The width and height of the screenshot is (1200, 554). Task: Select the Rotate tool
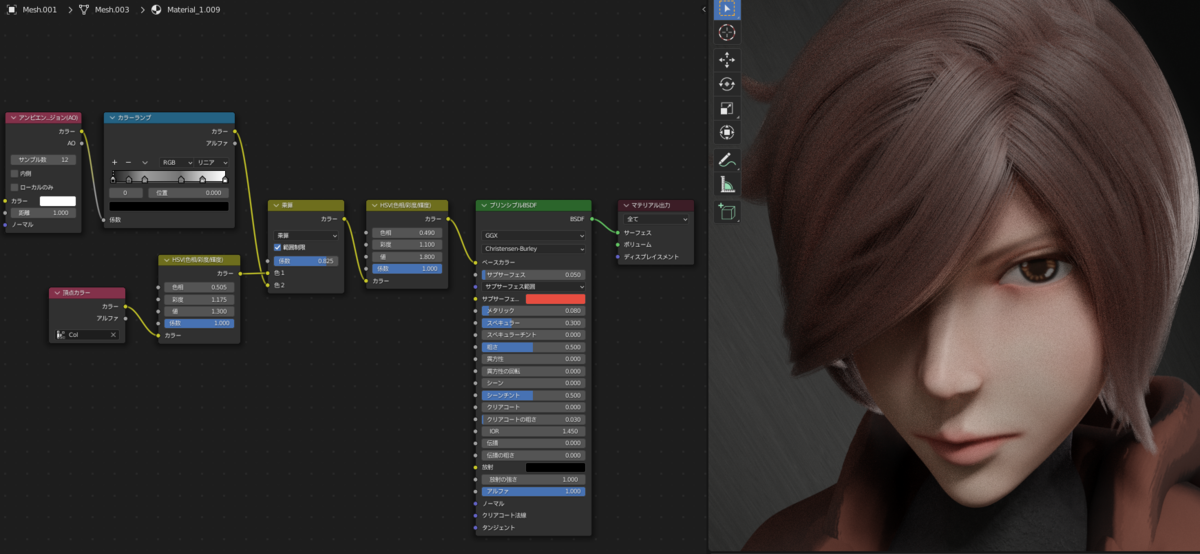(x=727, y=84)
